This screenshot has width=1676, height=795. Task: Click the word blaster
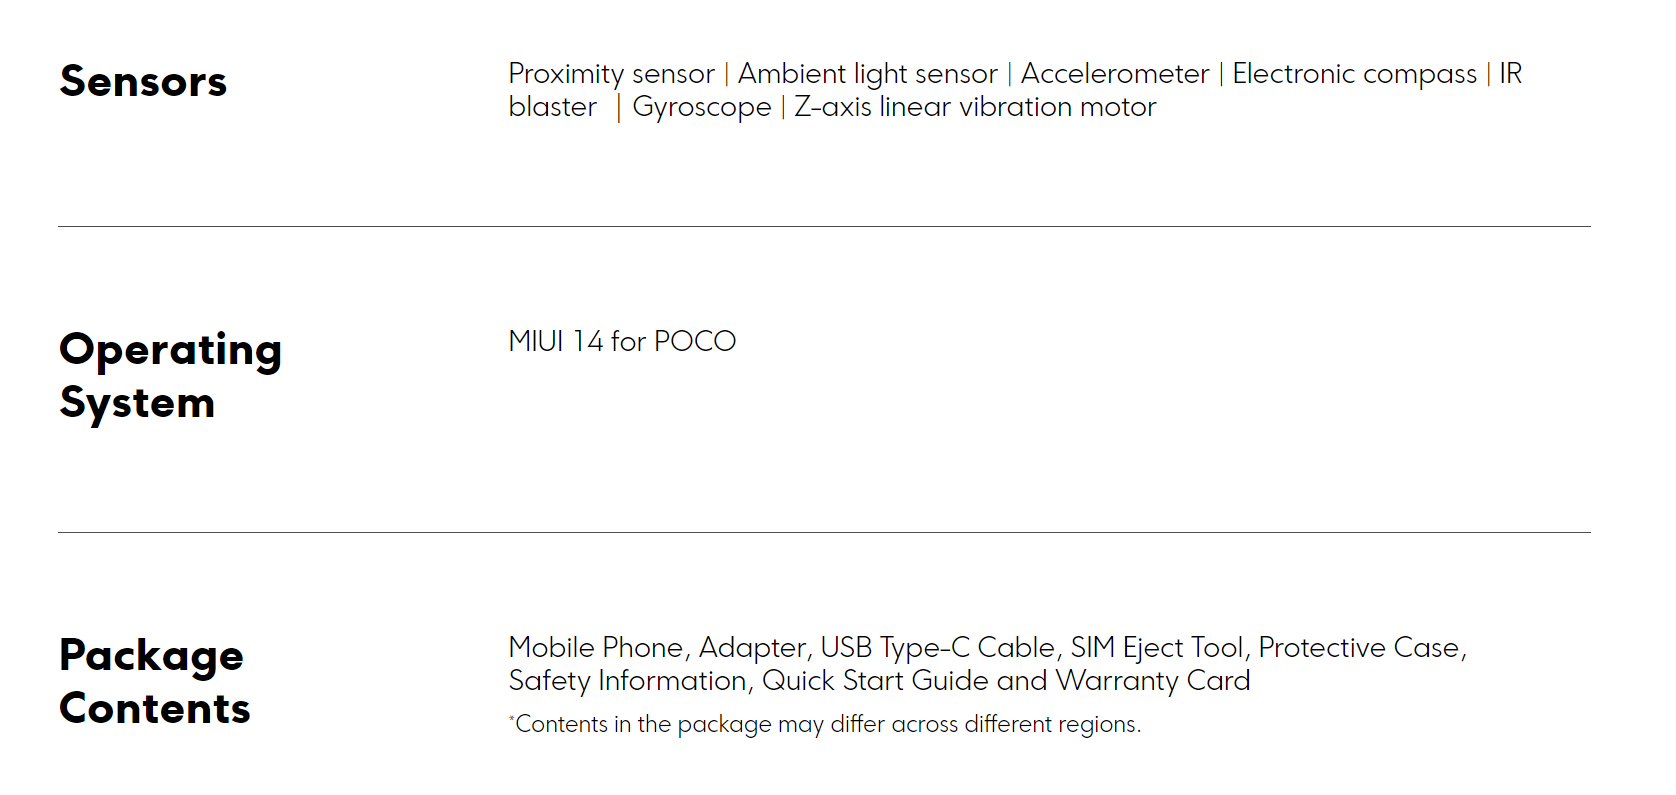tap(552, 107)
